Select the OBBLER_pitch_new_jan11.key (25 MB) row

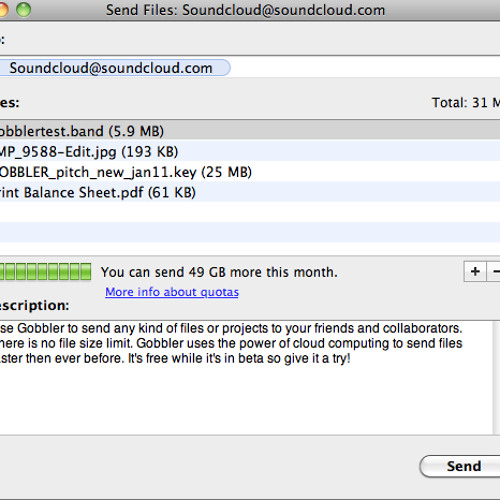(x=250, y=172)
